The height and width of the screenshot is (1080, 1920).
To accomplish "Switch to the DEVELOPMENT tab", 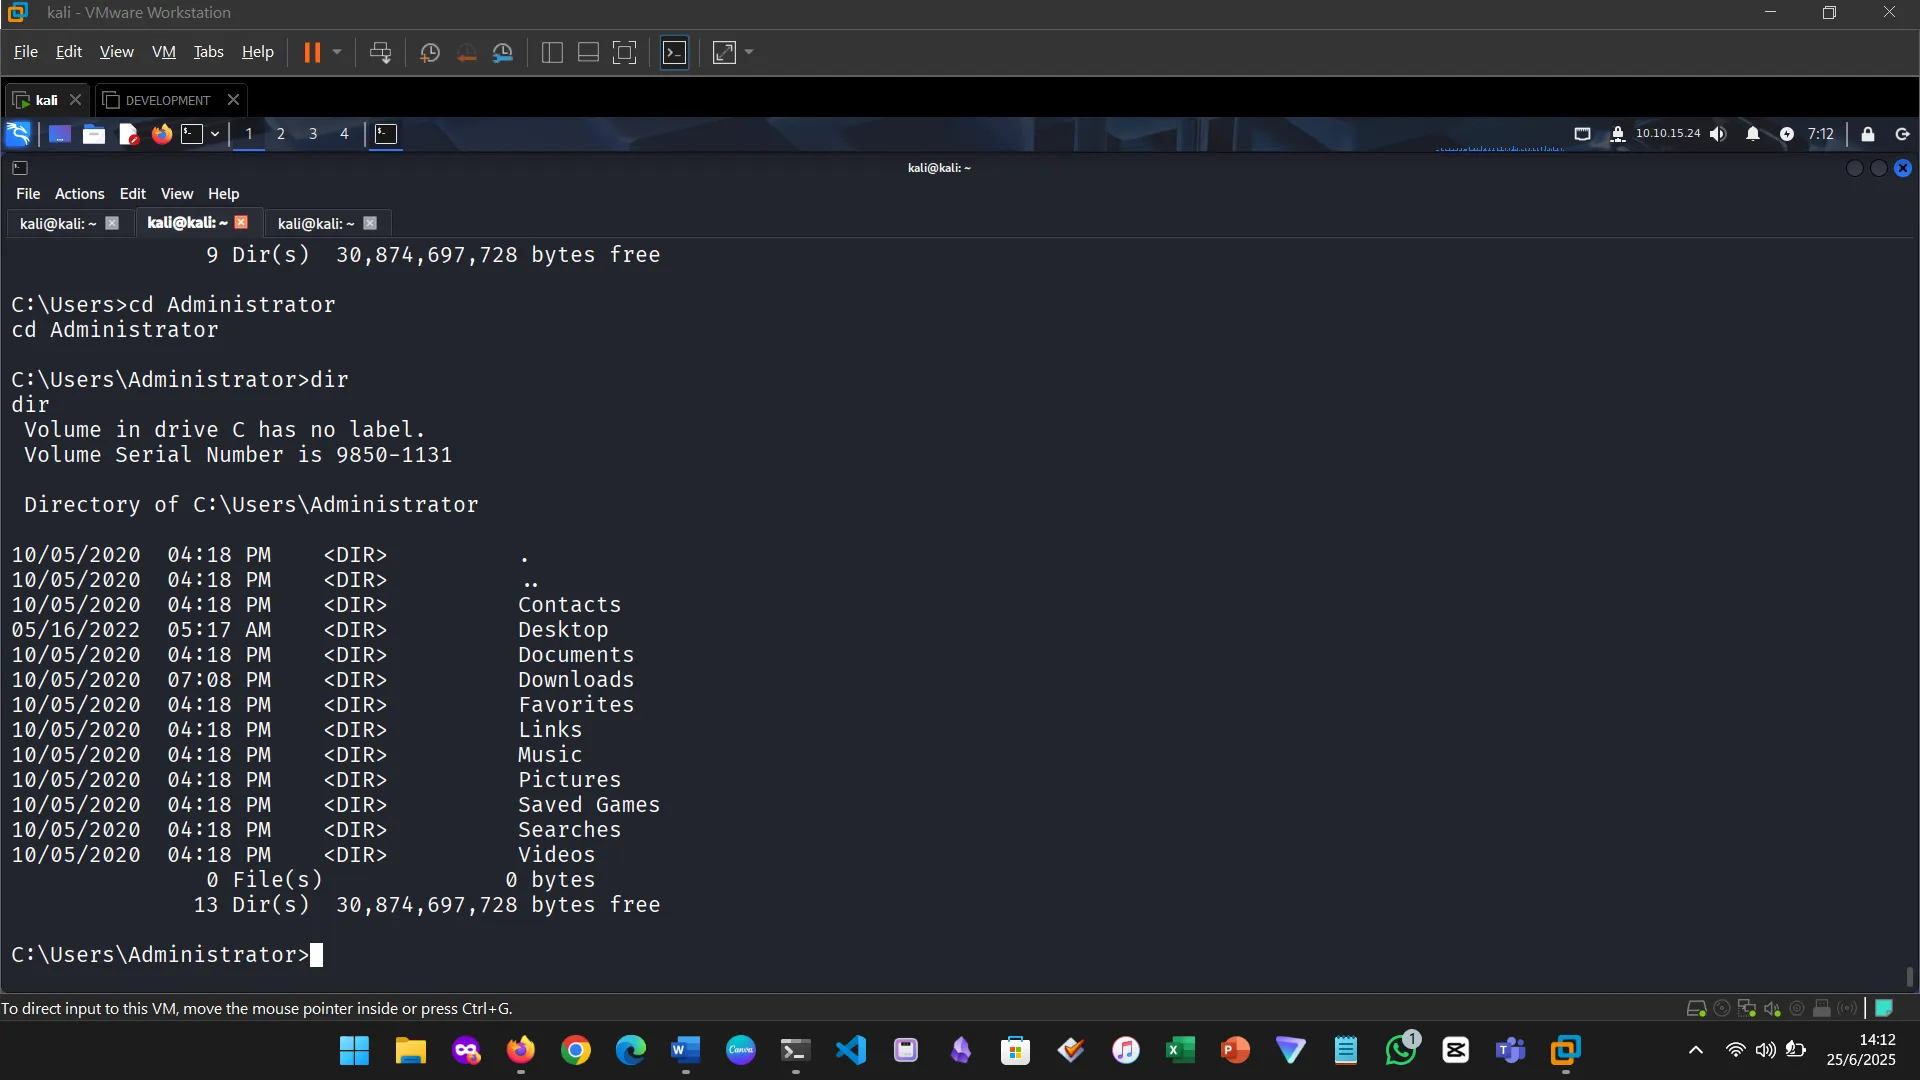I will click(166, 100).
